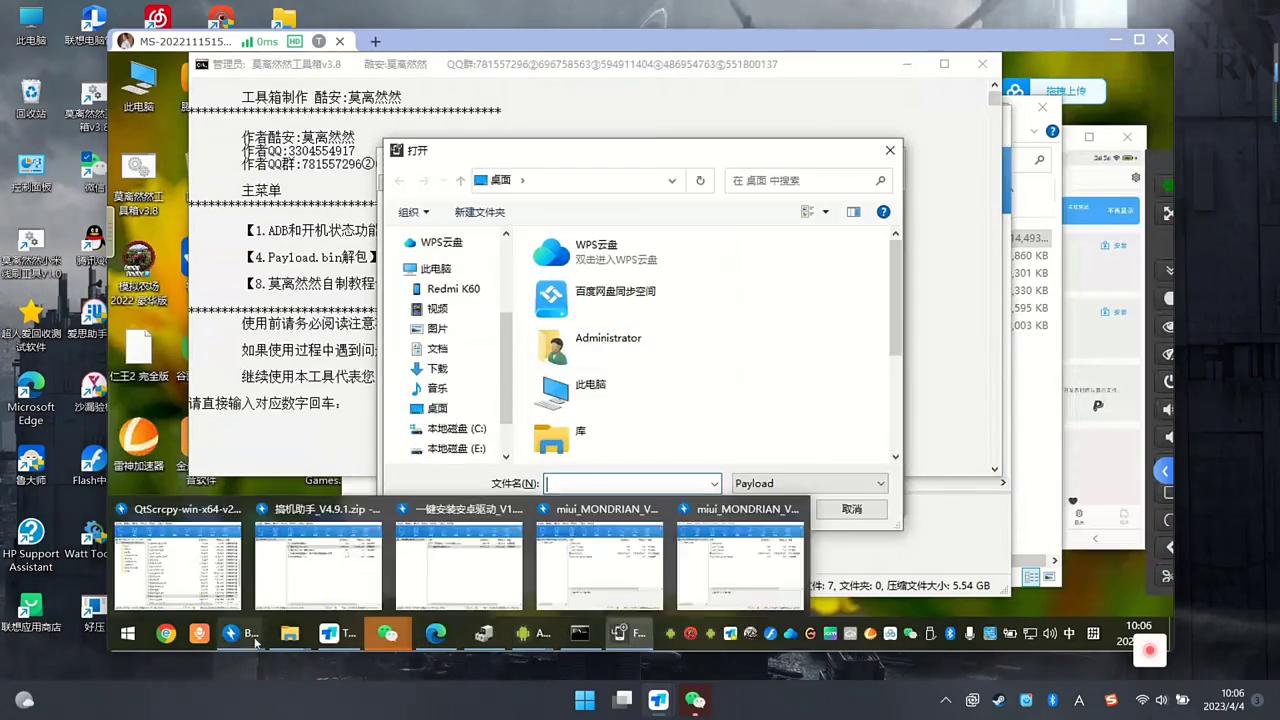1280x720 pixels.
Task: Click the 取消 cancel button
Action: (x=851, y=509)
